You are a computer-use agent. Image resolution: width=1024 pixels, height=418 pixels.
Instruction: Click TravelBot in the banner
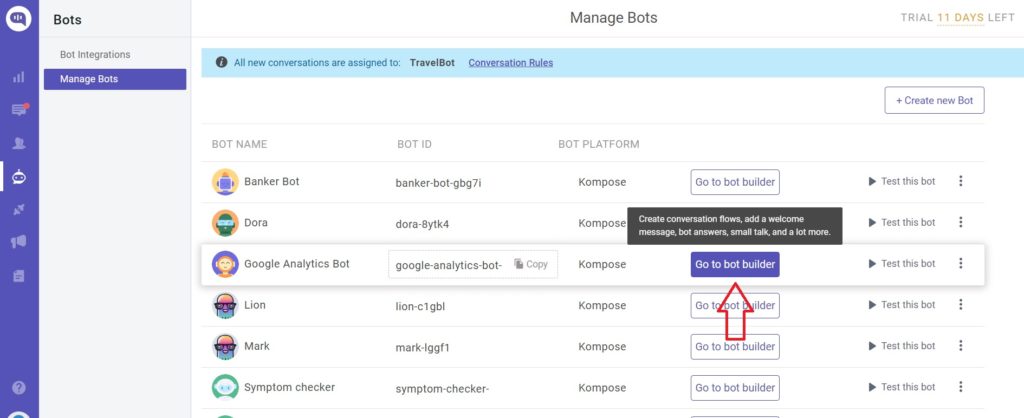coord(432,63)
